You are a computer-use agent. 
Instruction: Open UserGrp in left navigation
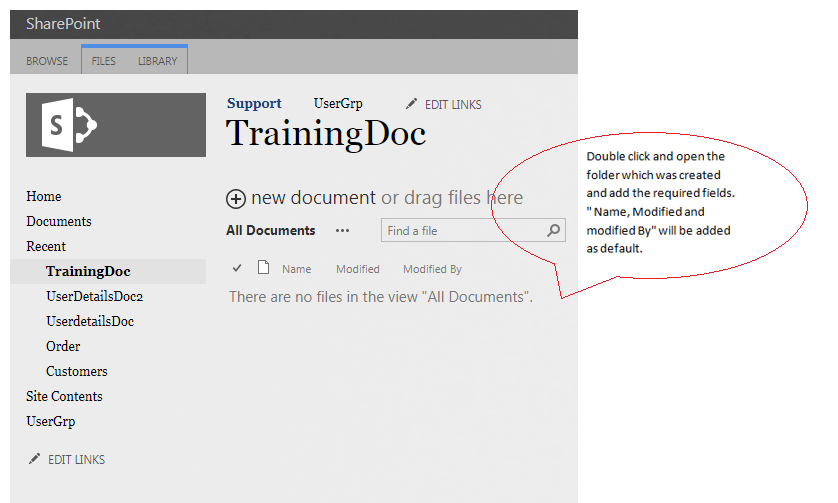point(51,422)
